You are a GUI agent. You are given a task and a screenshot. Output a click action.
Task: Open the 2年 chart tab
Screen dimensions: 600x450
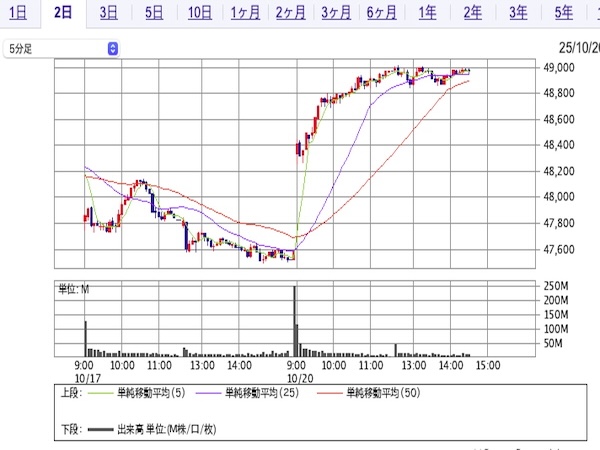(472, 13)
